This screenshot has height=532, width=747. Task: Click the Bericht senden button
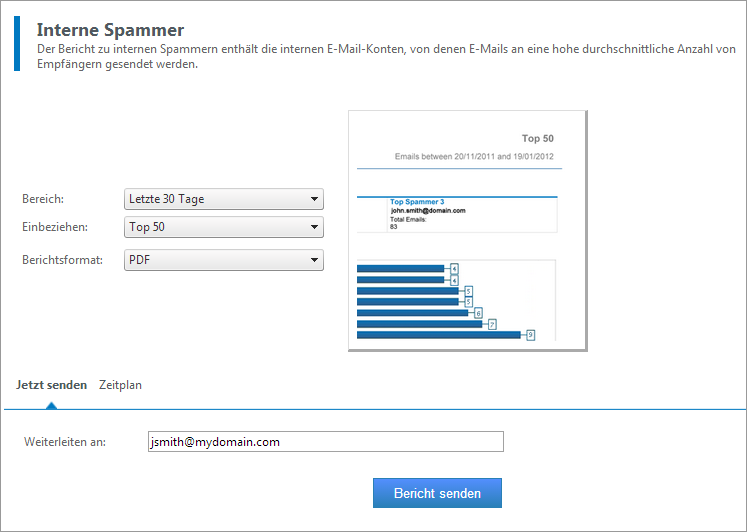(x=437, y=493)
